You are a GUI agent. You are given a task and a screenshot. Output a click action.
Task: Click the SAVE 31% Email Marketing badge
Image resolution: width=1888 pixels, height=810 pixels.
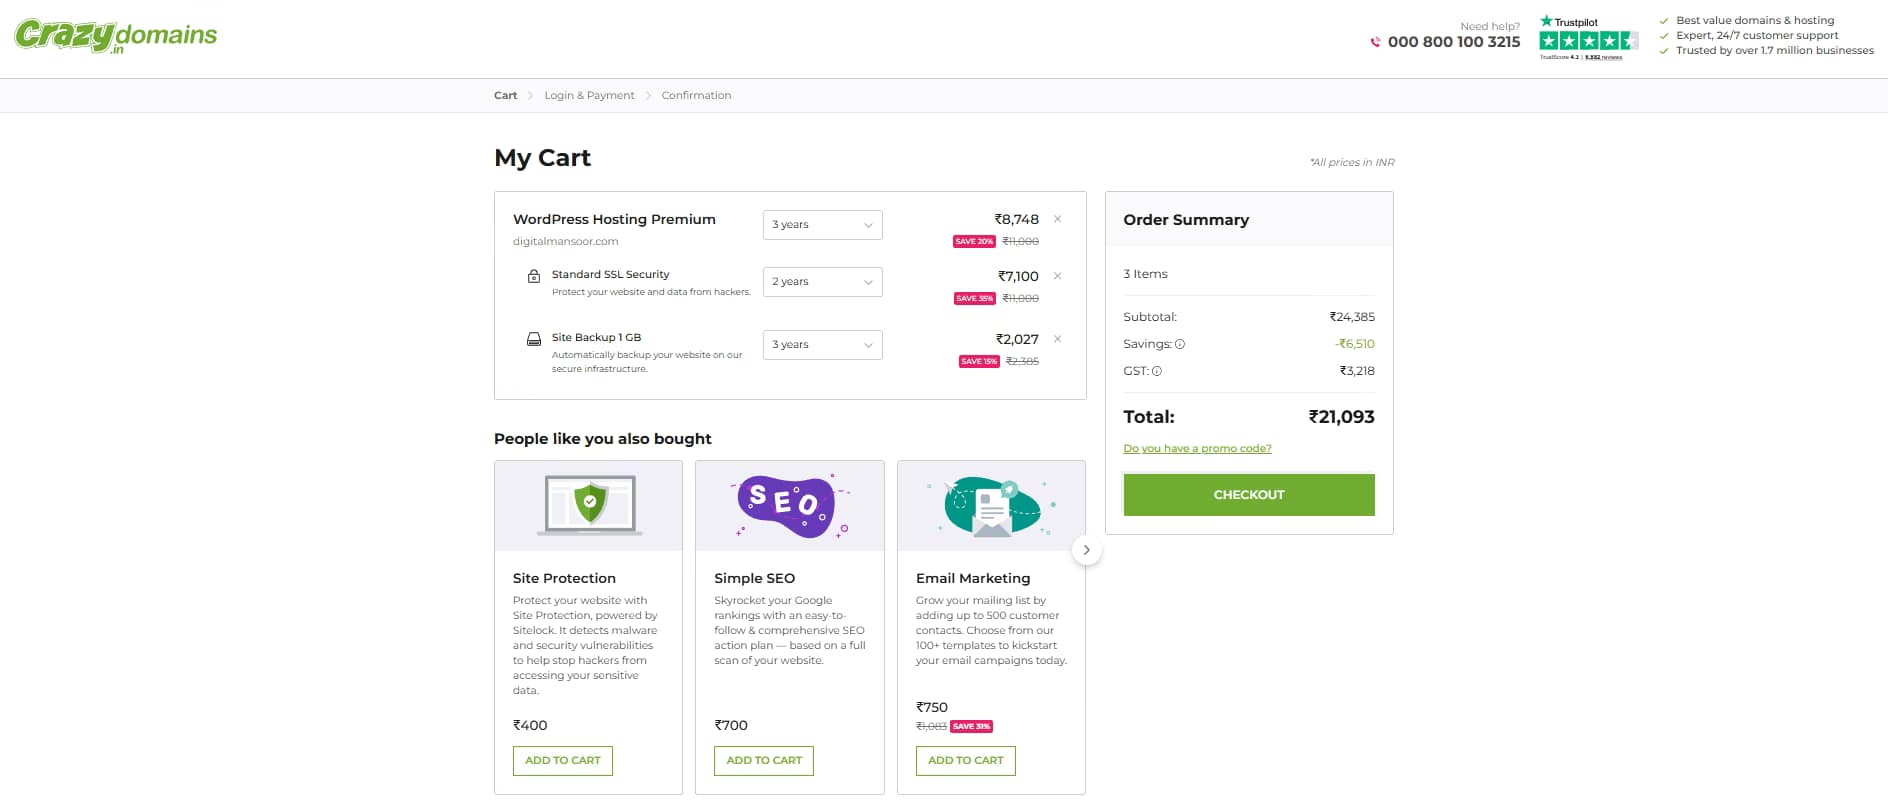pos(971,727)
